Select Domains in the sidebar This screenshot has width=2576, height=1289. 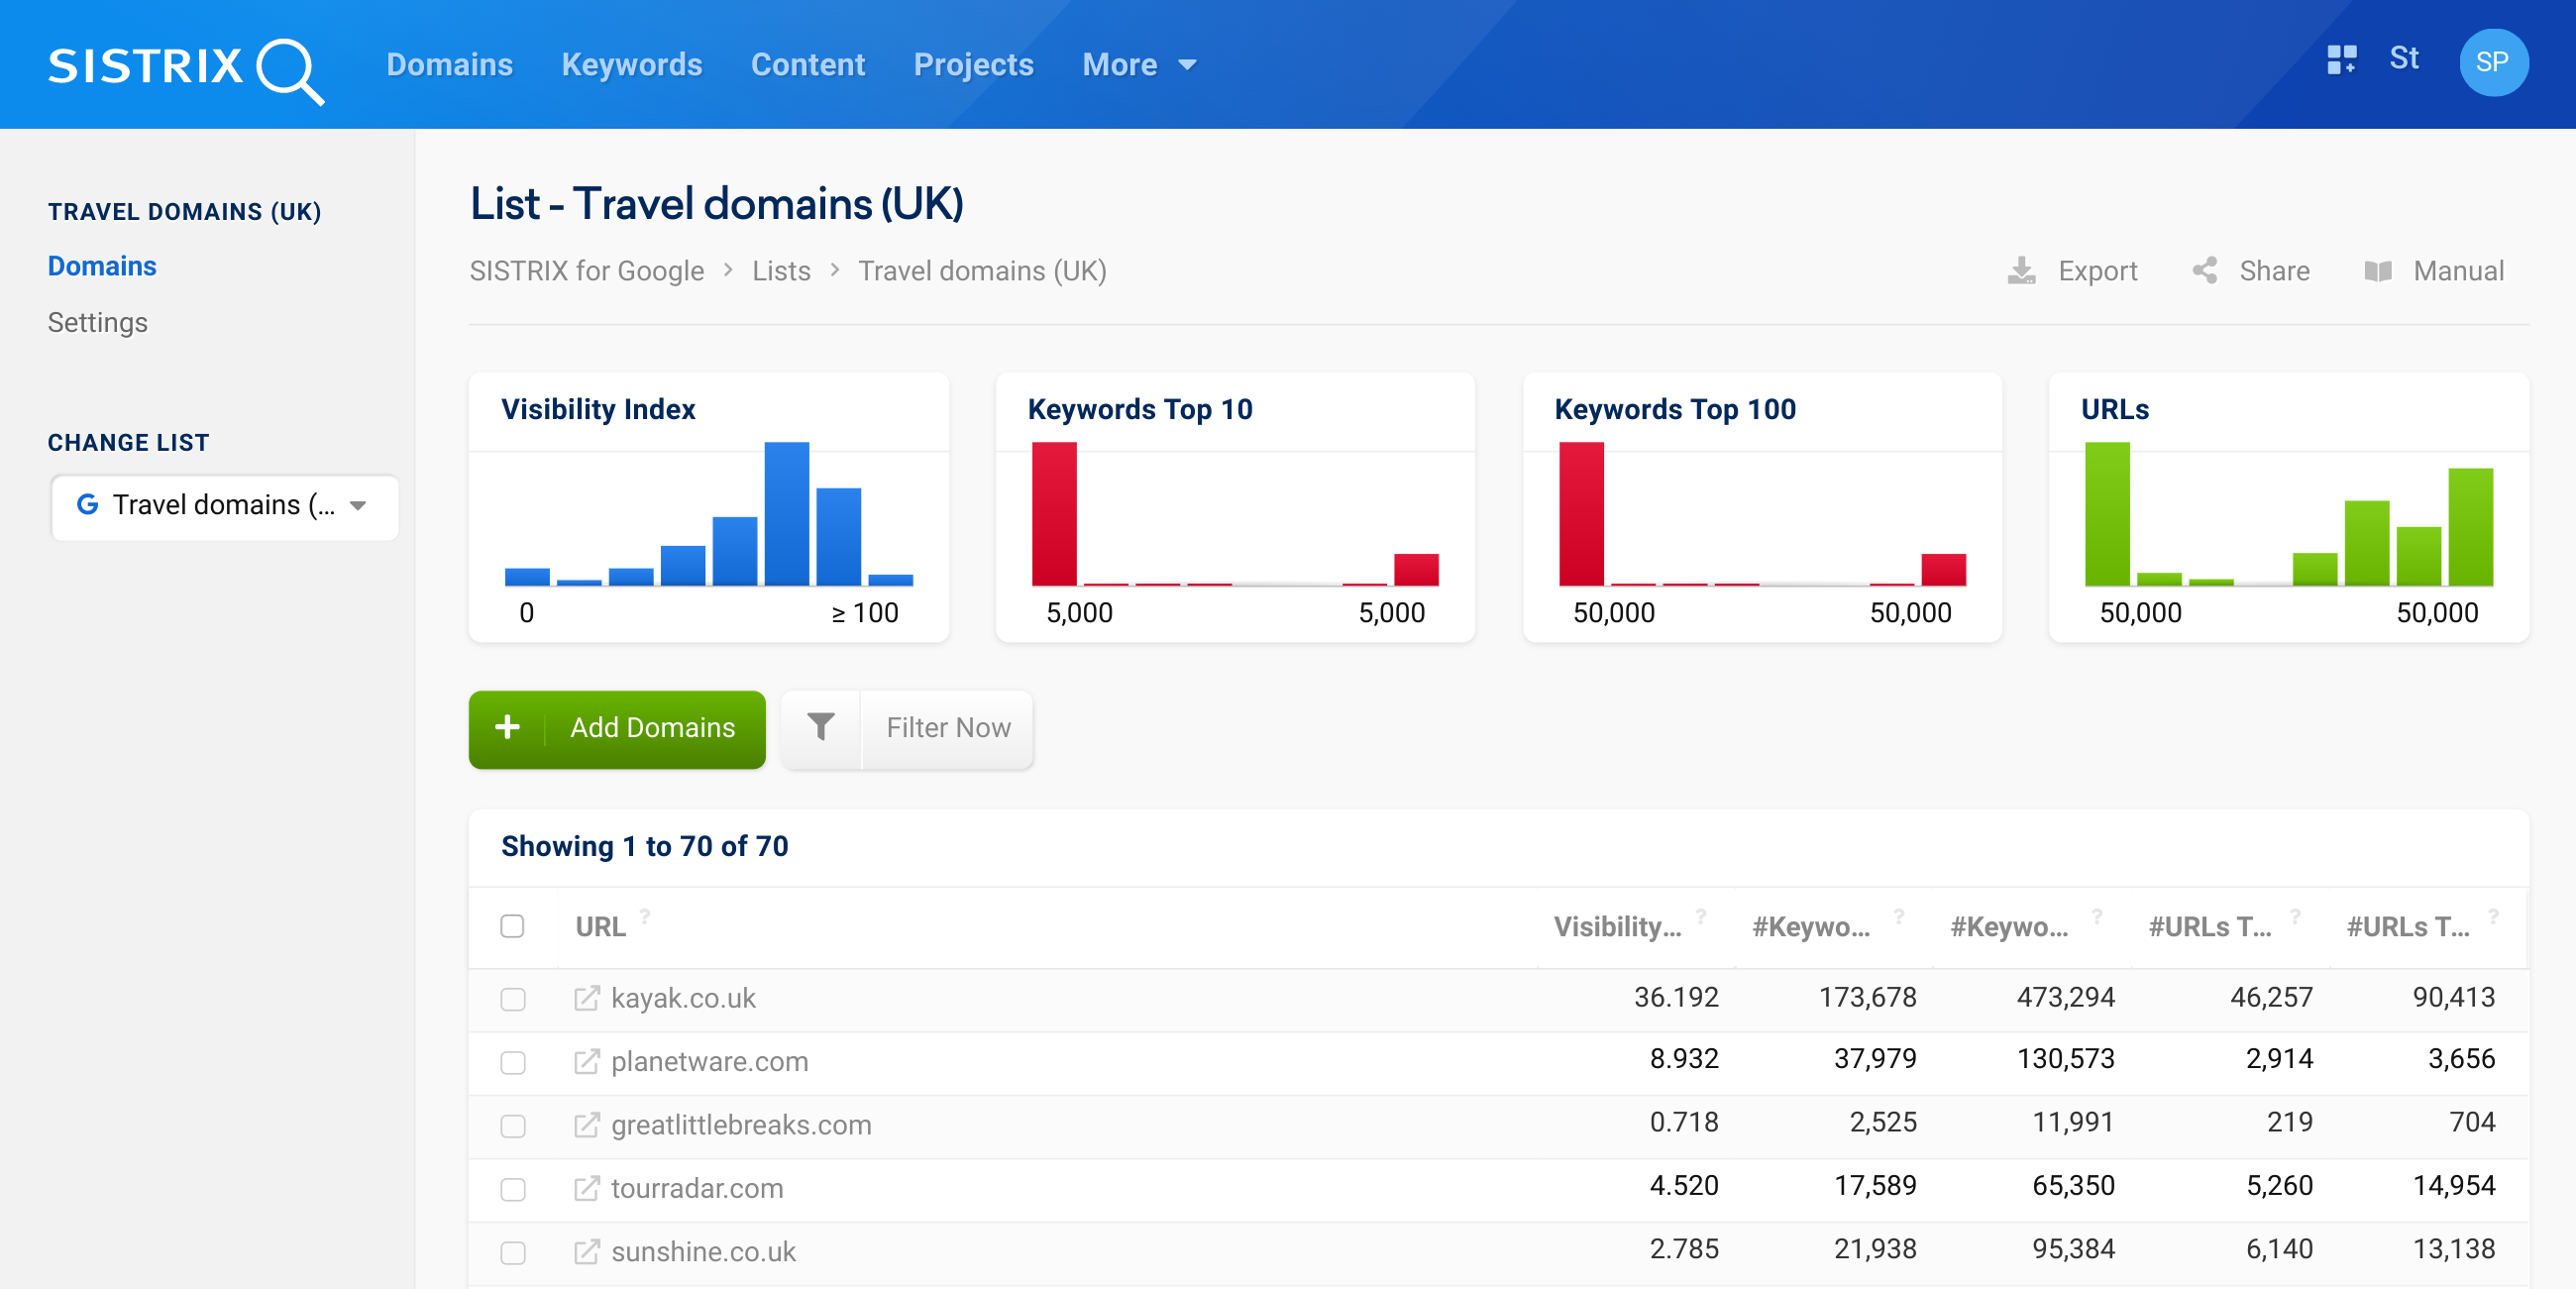[x=102, y=266]
